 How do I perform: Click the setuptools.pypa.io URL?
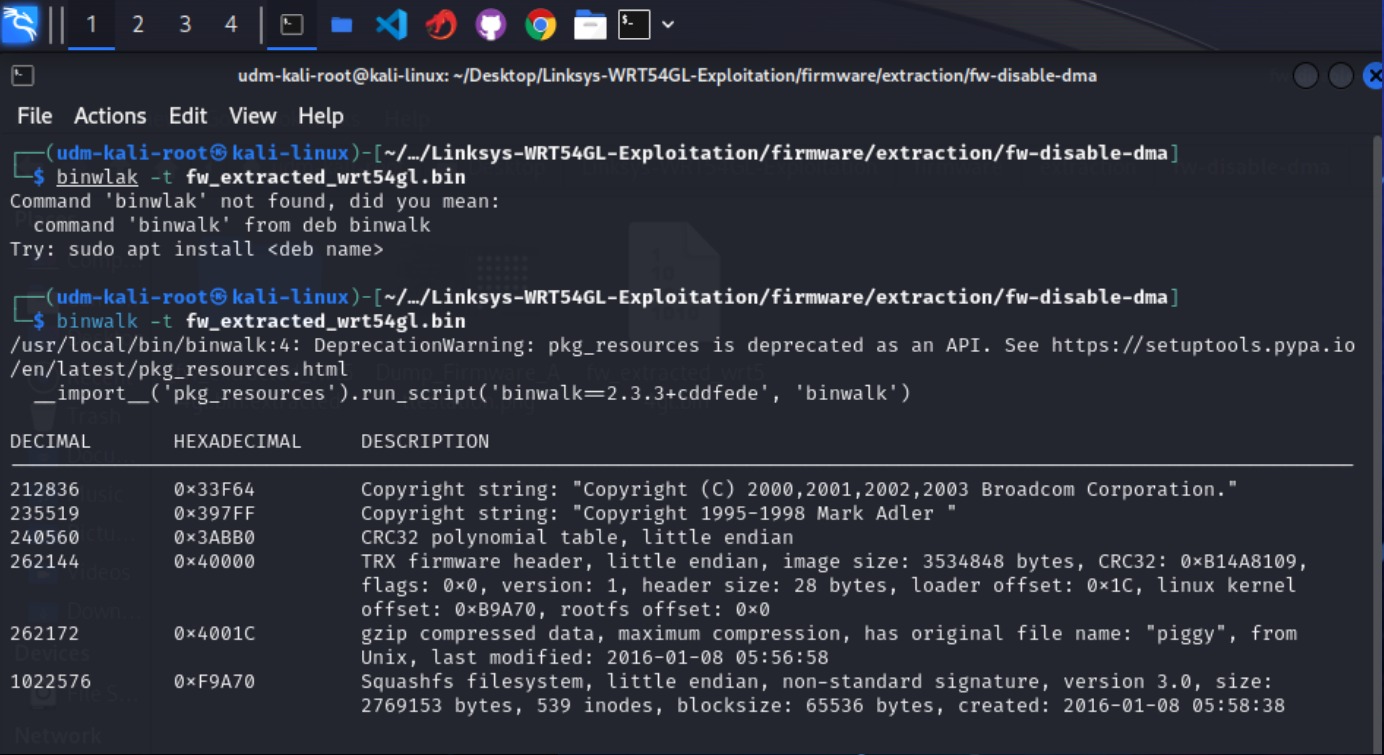pyautogui.click(x=1203, y=345)
